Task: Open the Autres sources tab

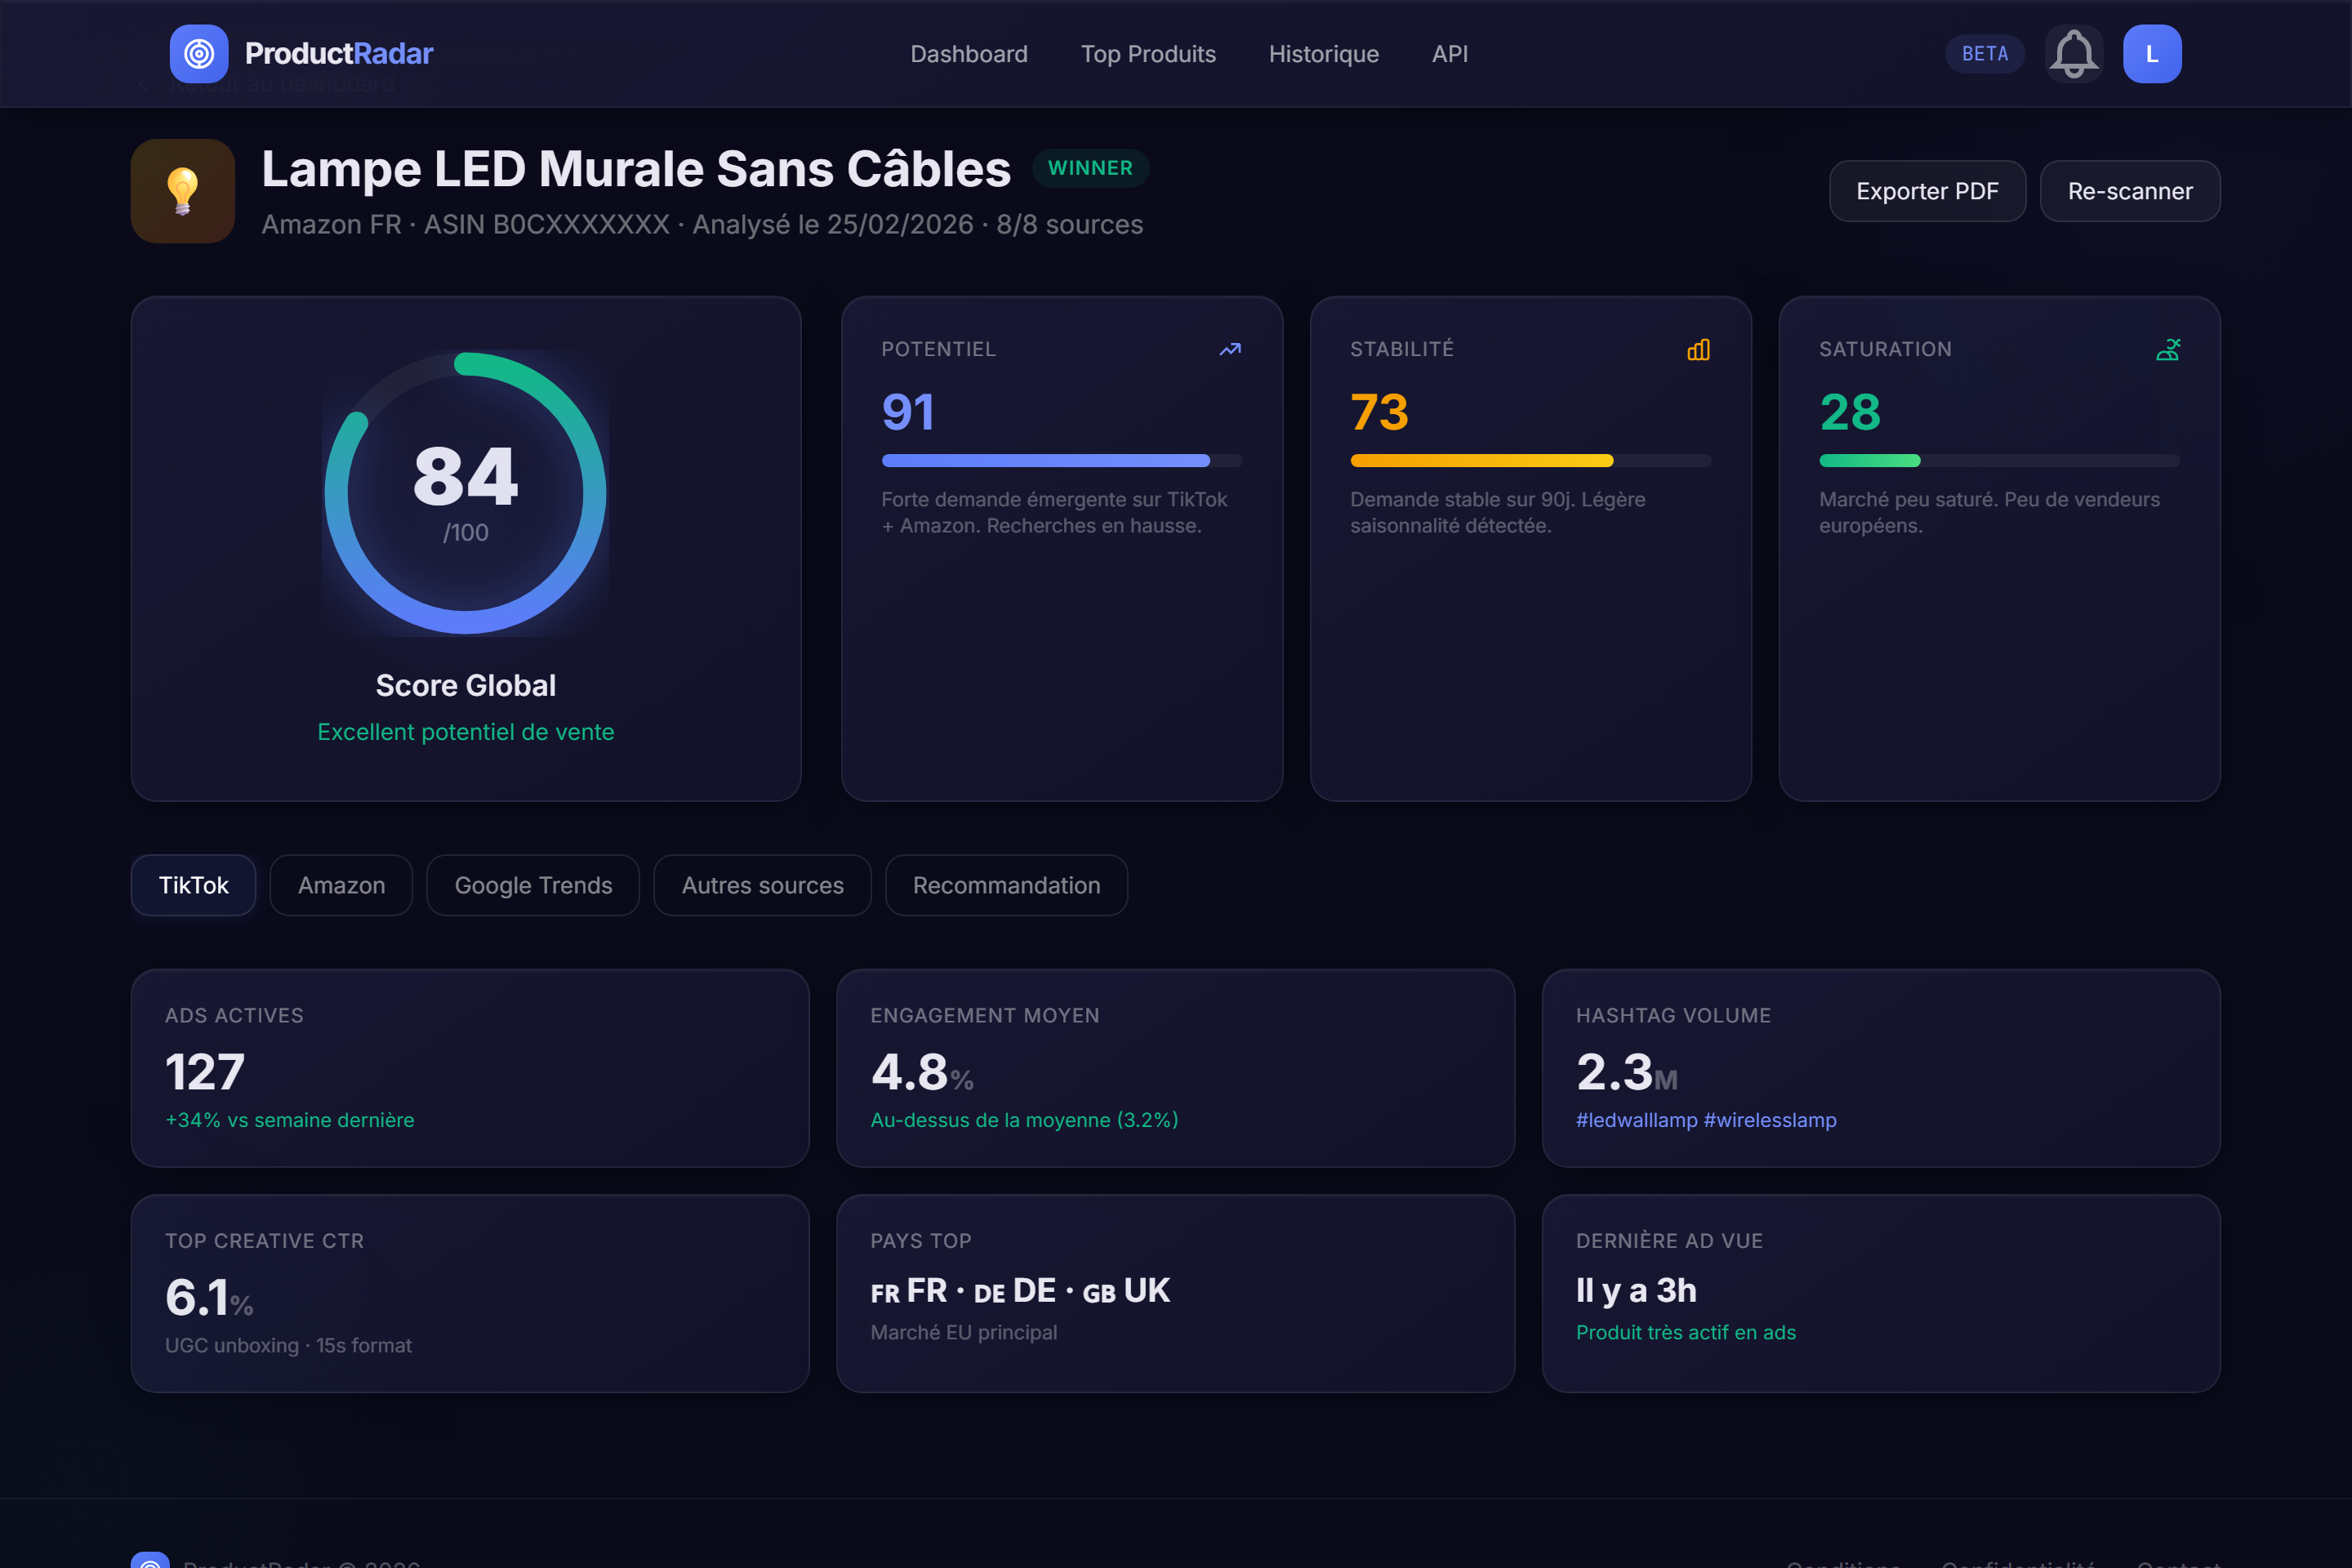Action: [x=762, y=885]
